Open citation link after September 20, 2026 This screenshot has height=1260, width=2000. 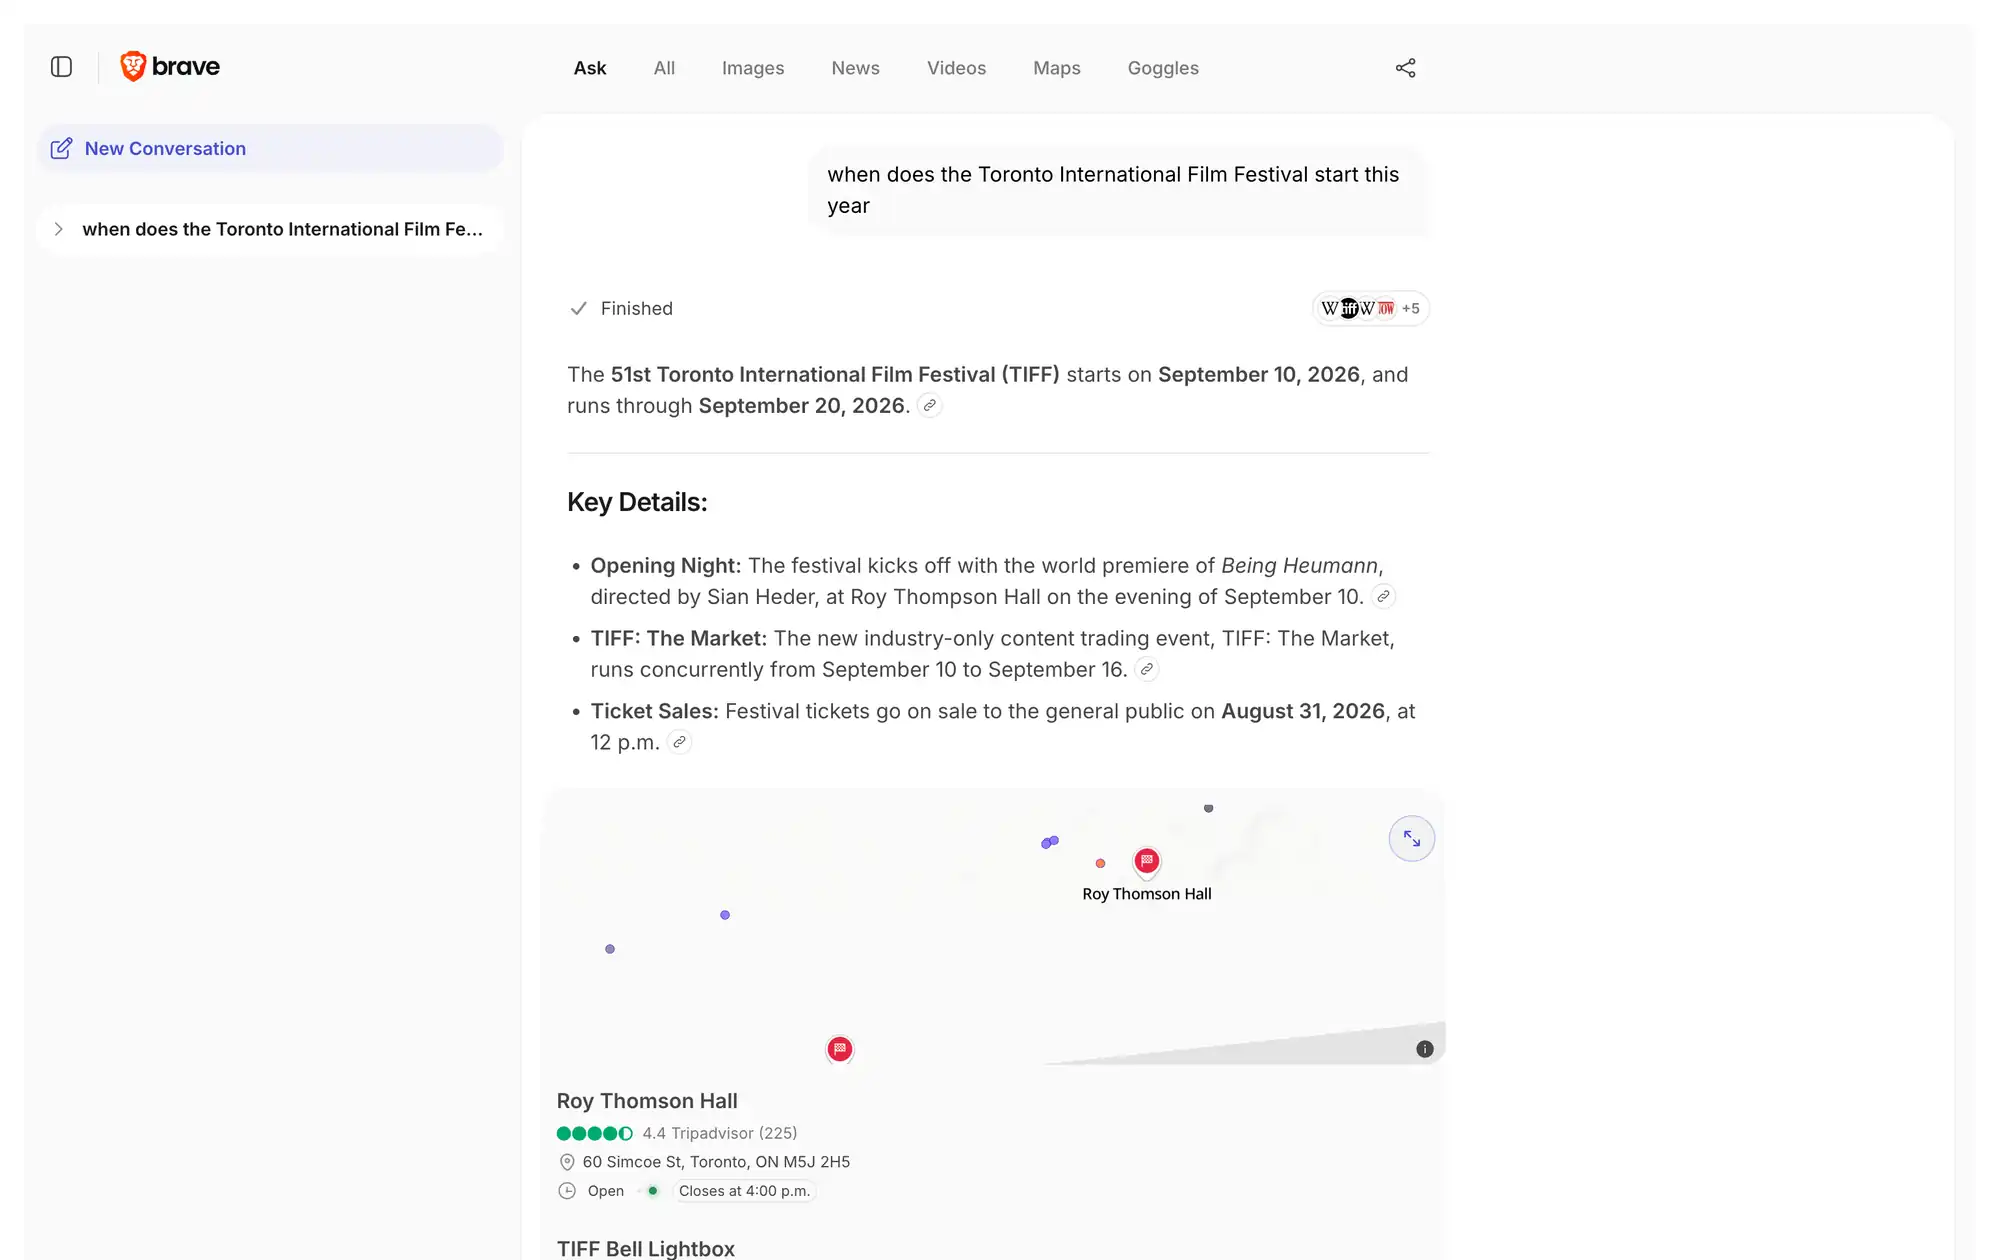point(930,406)
